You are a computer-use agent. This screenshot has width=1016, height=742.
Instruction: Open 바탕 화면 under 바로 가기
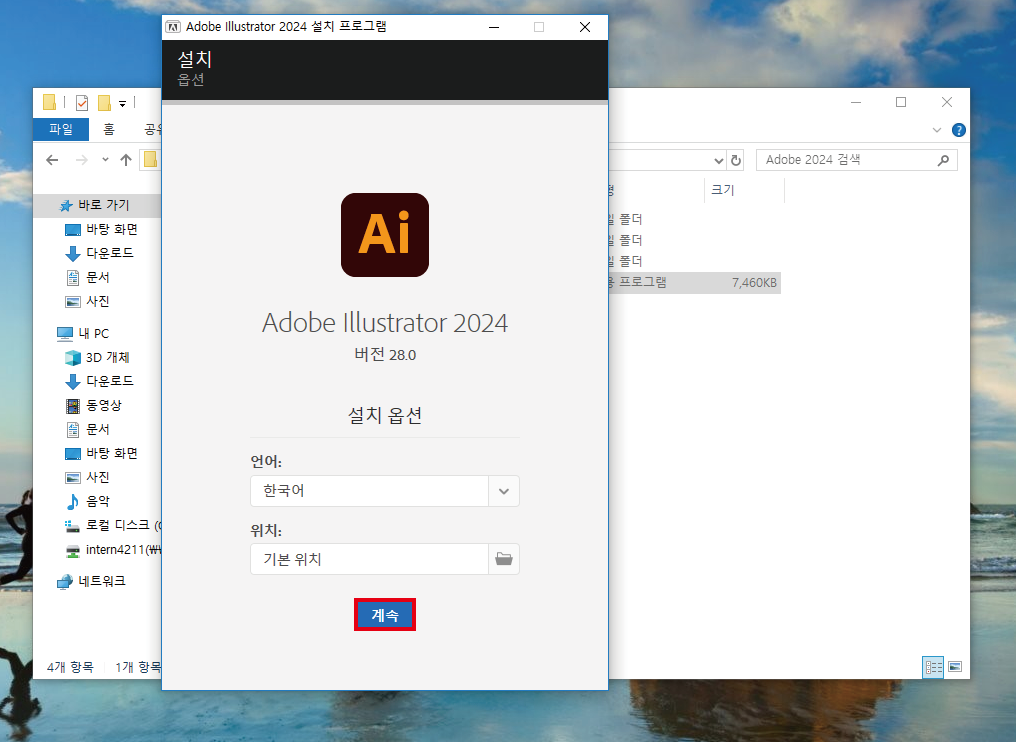101,229
